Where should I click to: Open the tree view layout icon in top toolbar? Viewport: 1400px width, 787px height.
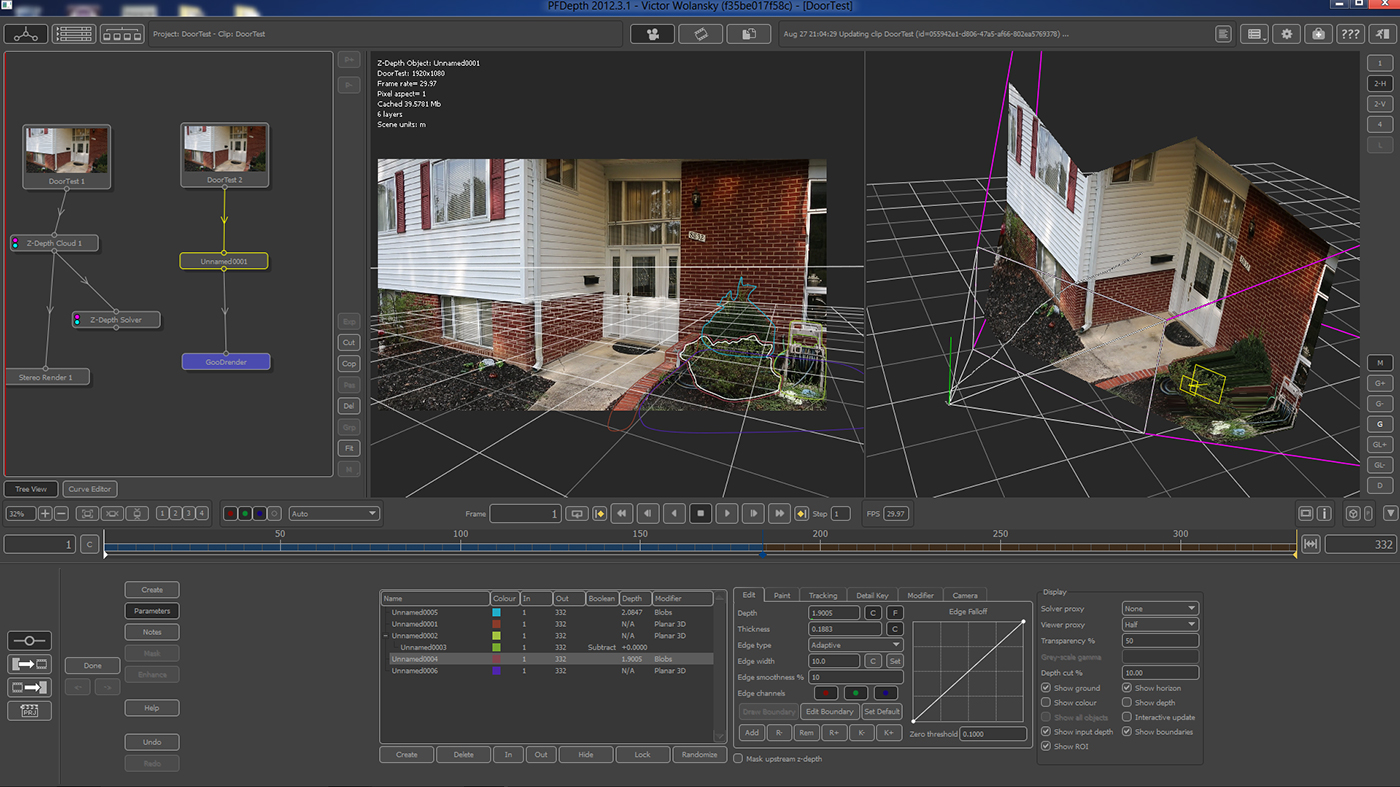26,34
